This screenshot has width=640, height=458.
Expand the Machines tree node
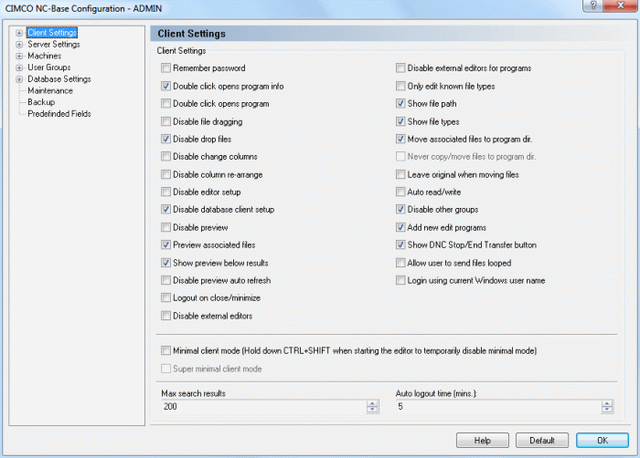coord(19,56)
